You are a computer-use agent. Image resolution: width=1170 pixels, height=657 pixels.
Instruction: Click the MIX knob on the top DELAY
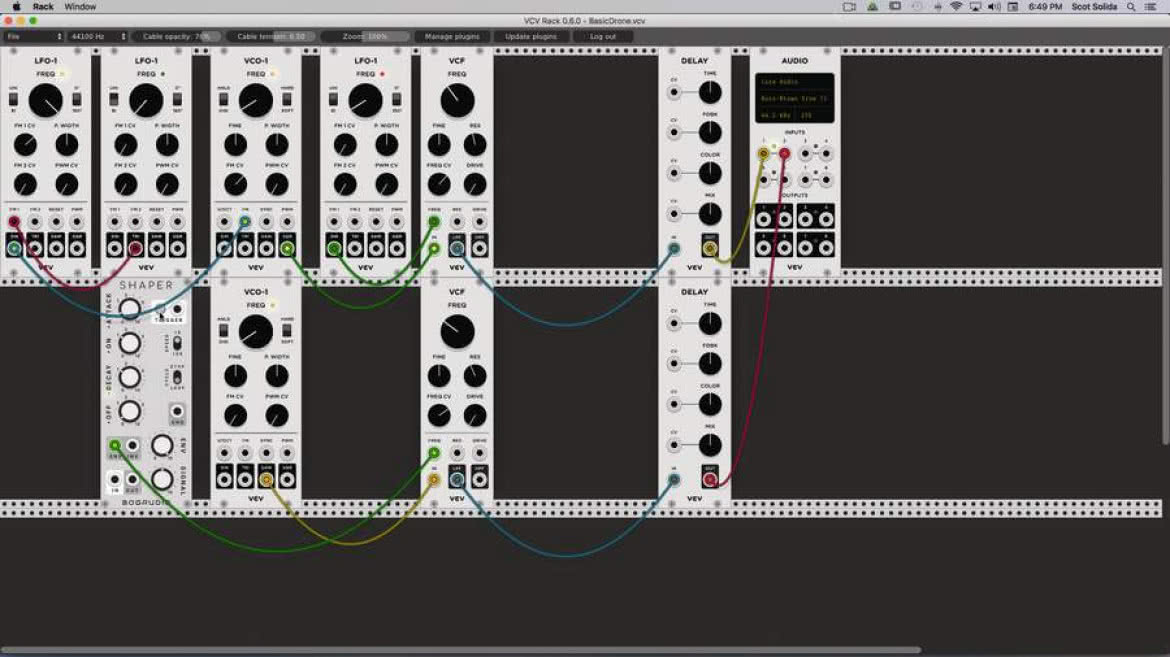(710, 214)
